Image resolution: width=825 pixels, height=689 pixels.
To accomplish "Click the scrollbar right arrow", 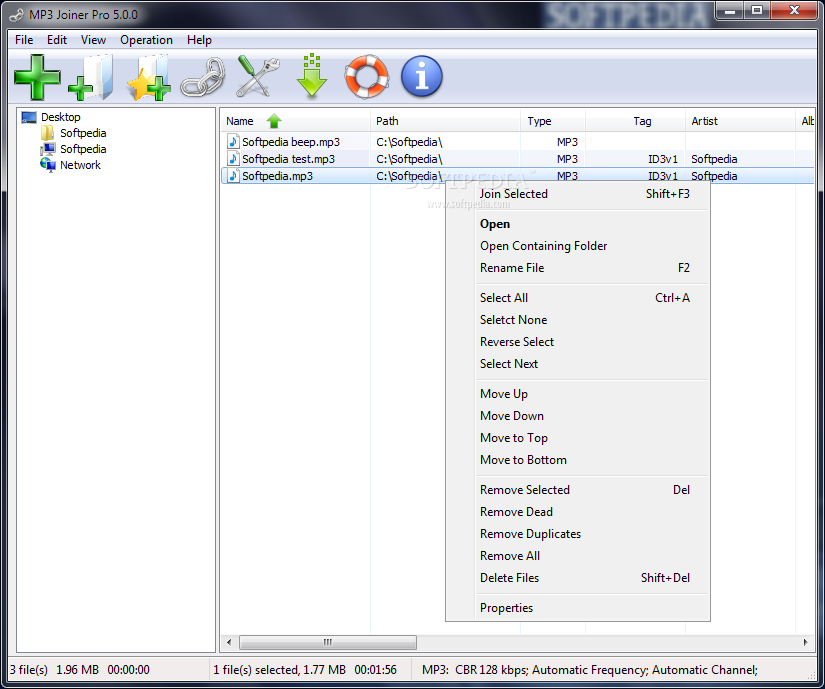I will (806, 642).
